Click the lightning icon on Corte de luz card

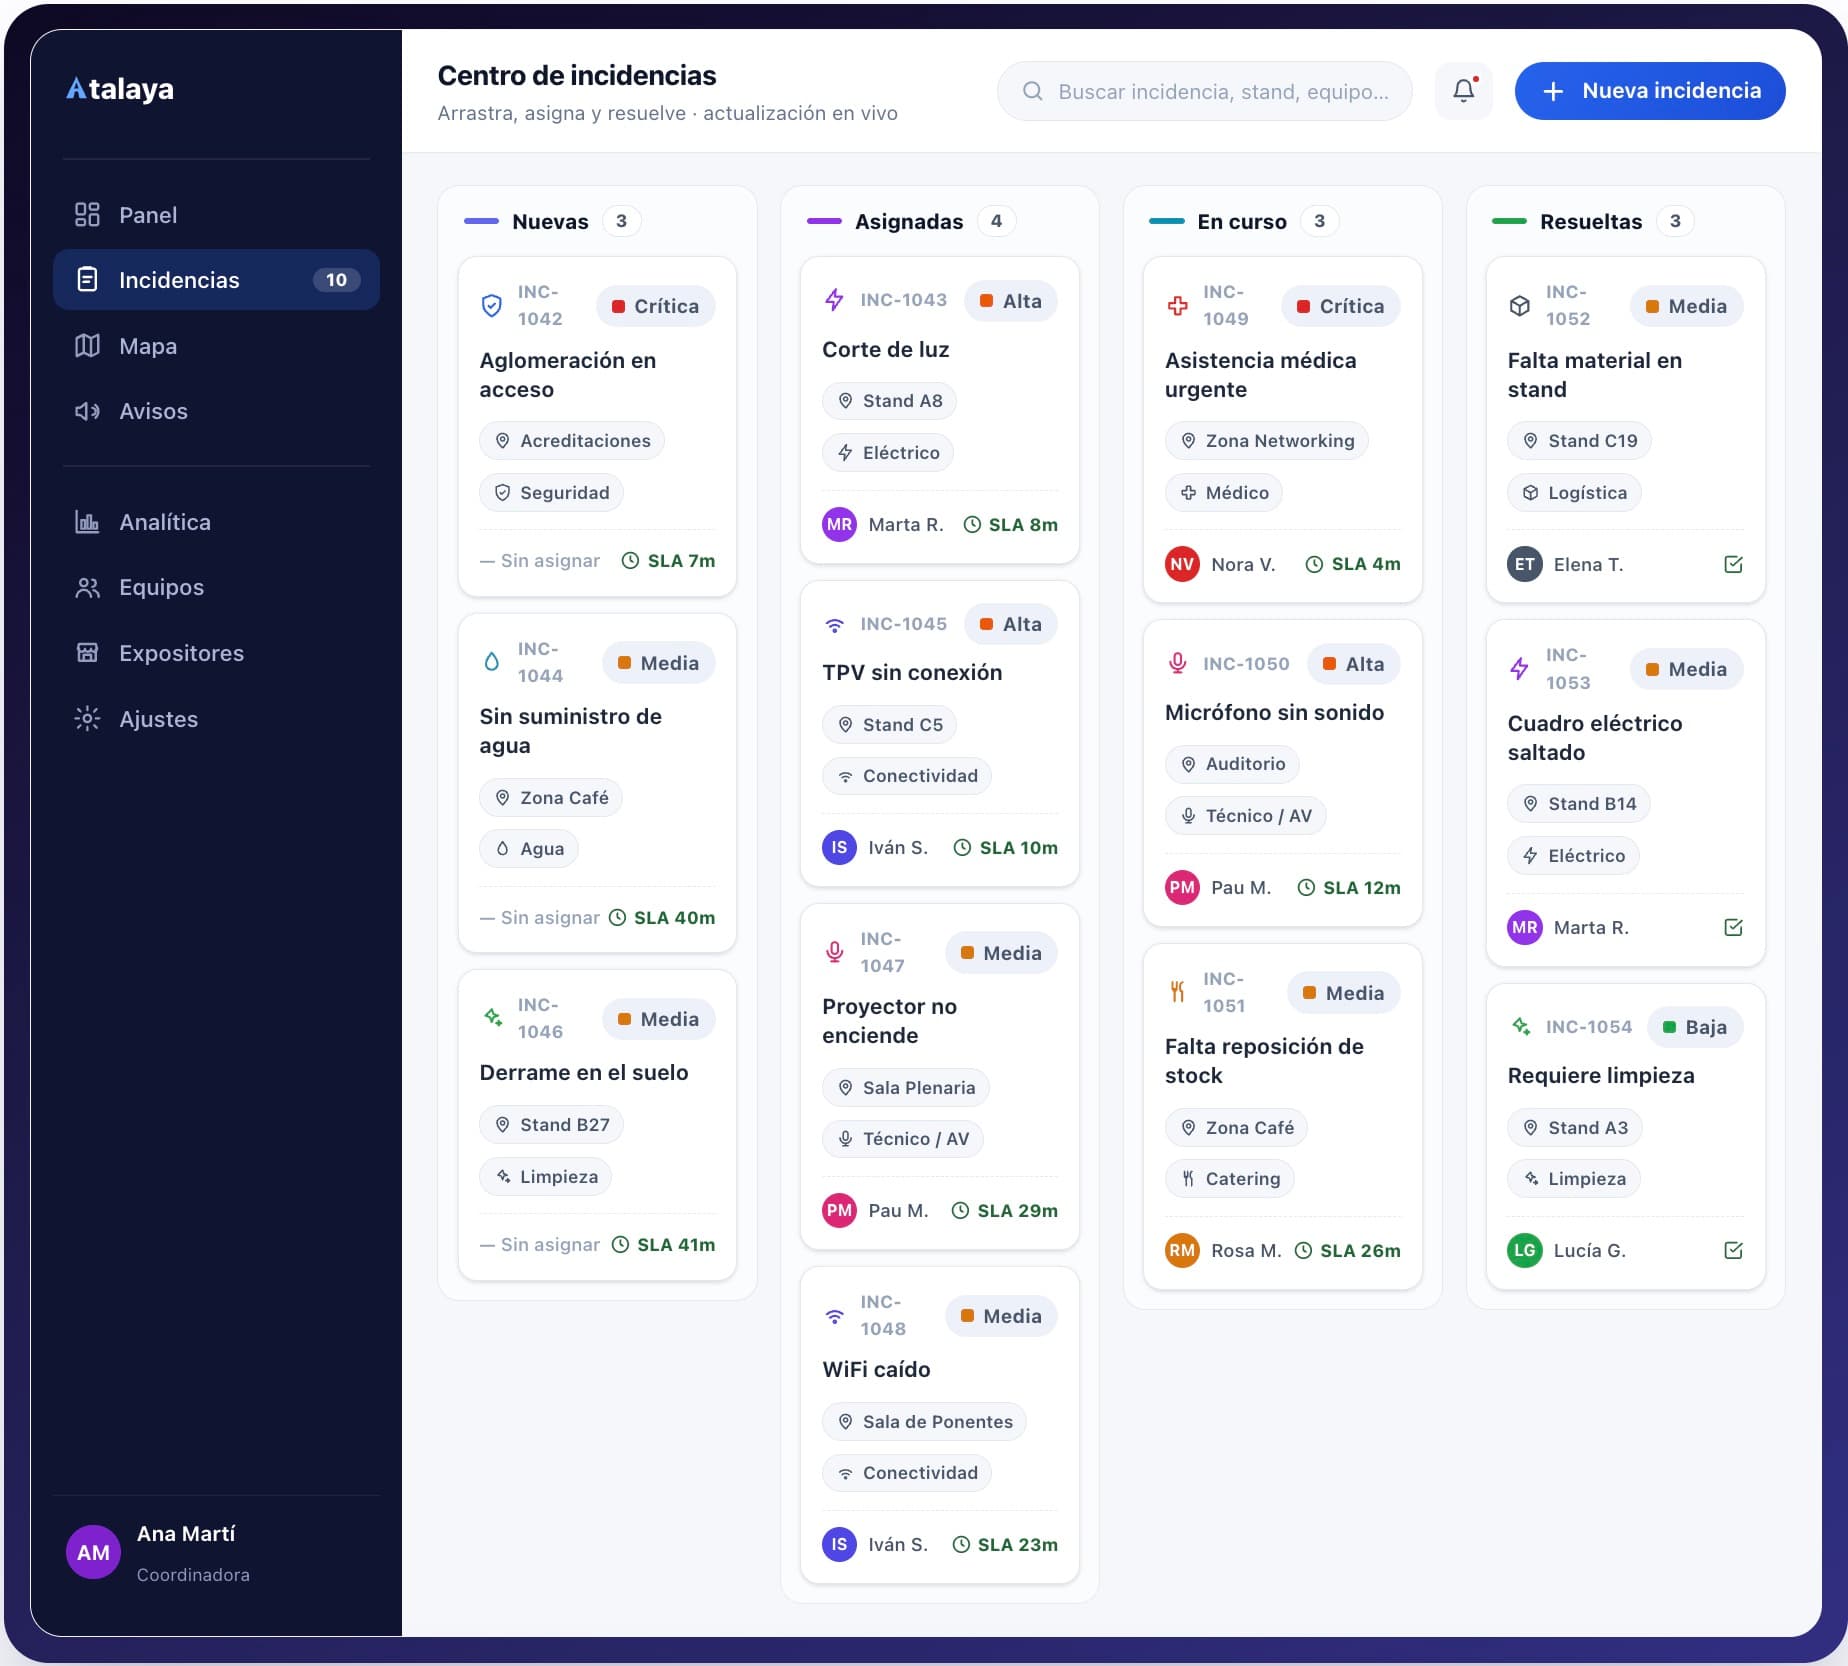[834, 300]
